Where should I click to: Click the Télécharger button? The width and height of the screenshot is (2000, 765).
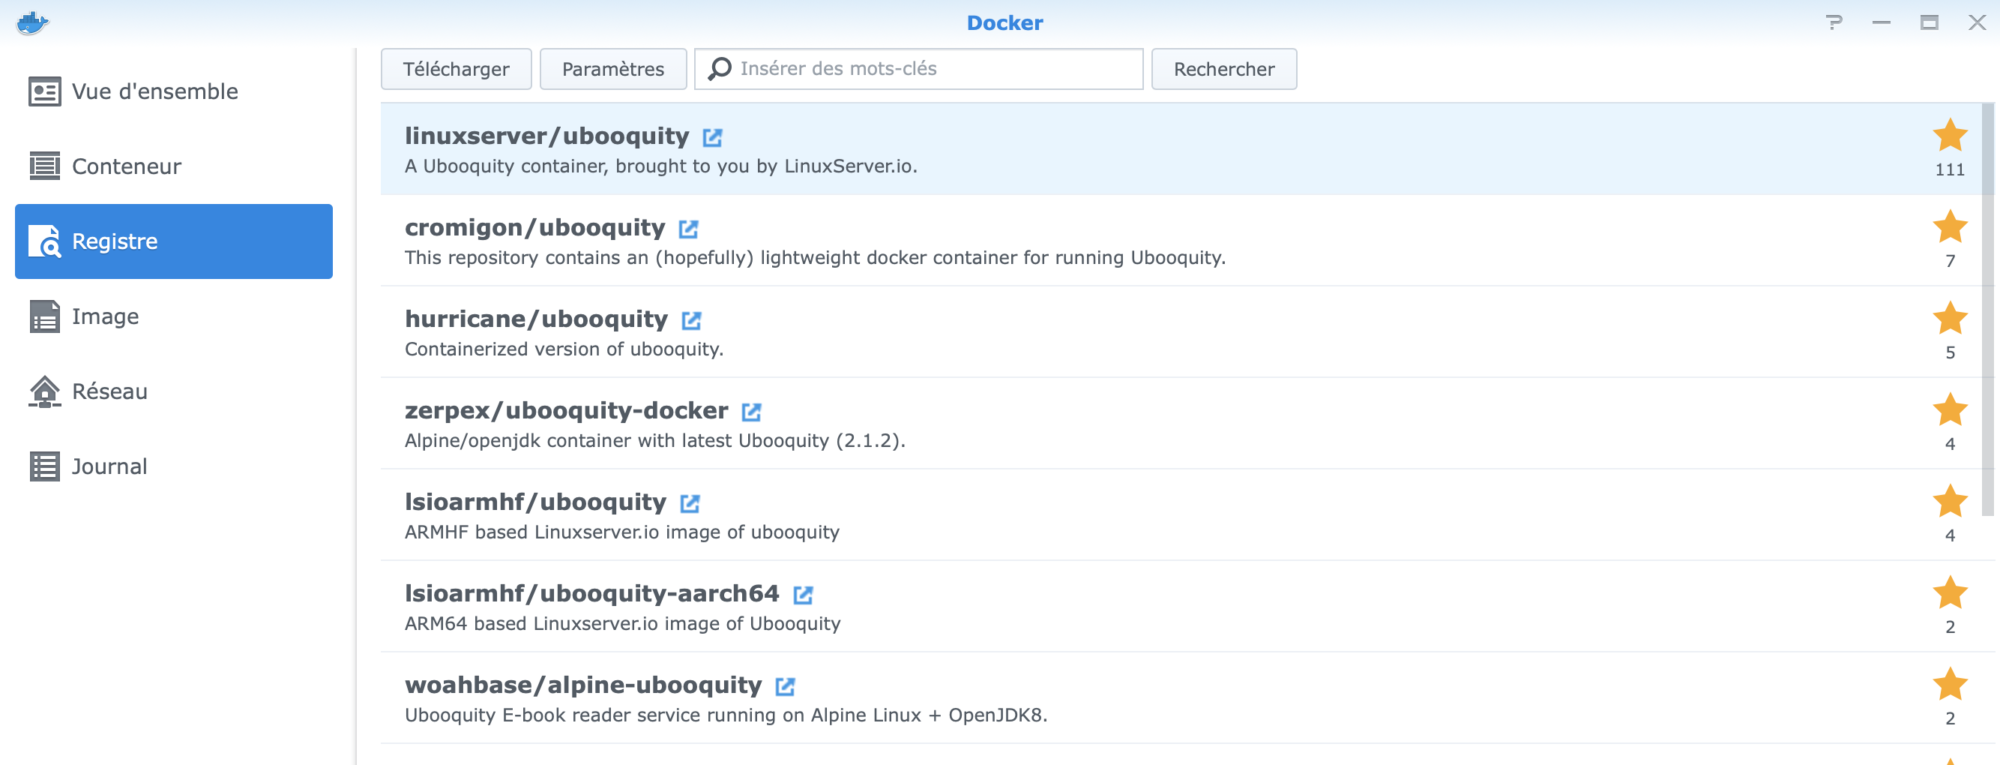point(456,69)
